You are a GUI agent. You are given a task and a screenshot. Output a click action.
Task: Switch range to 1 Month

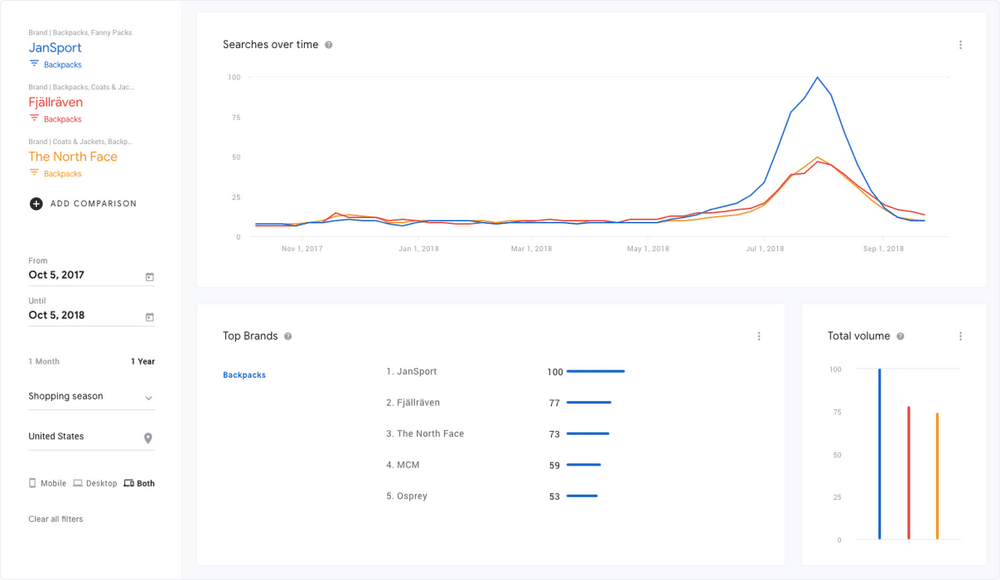tap(44, 361)
